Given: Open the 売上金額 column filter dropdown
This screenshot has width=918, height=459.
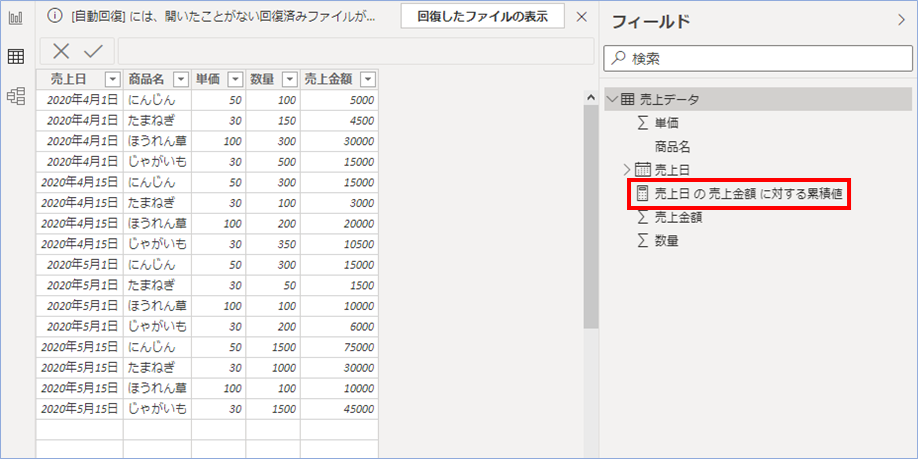Looking at the screenshot, I should 368,79.
